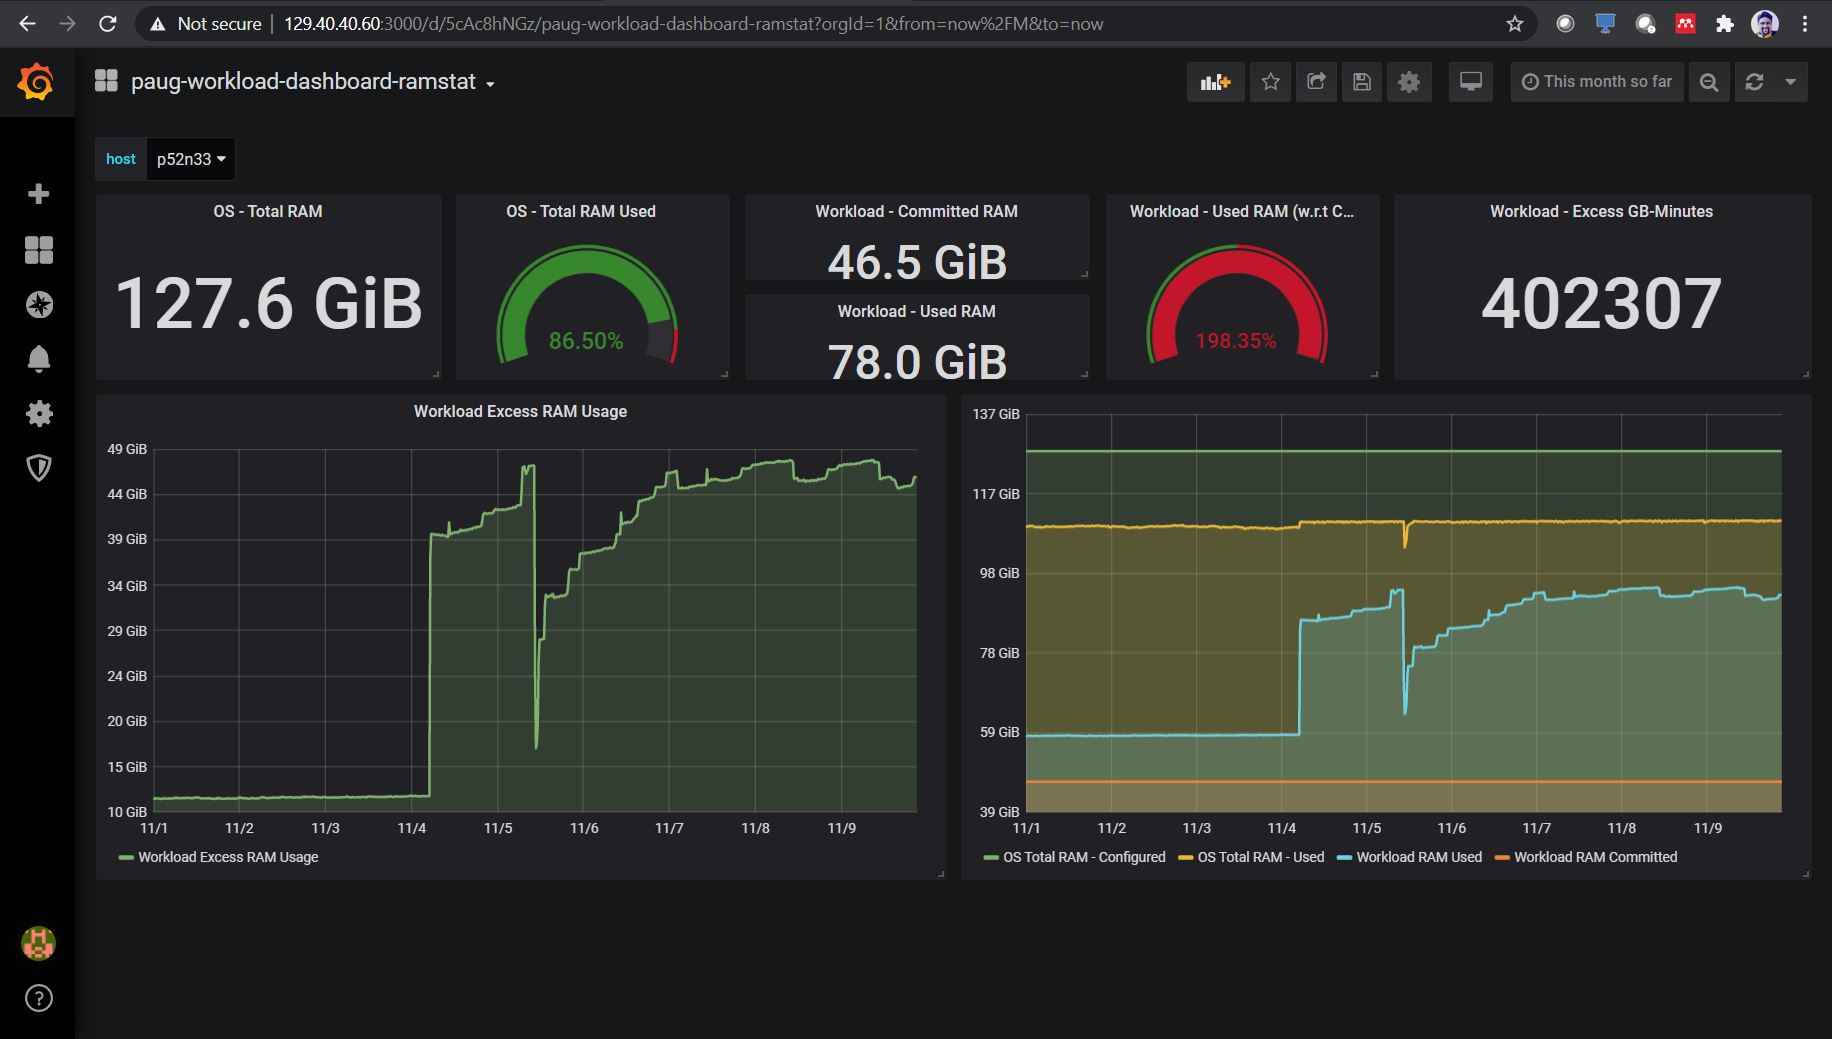
Task: Open the host p52n33 variable dropdown
Action: pos(191,159)
